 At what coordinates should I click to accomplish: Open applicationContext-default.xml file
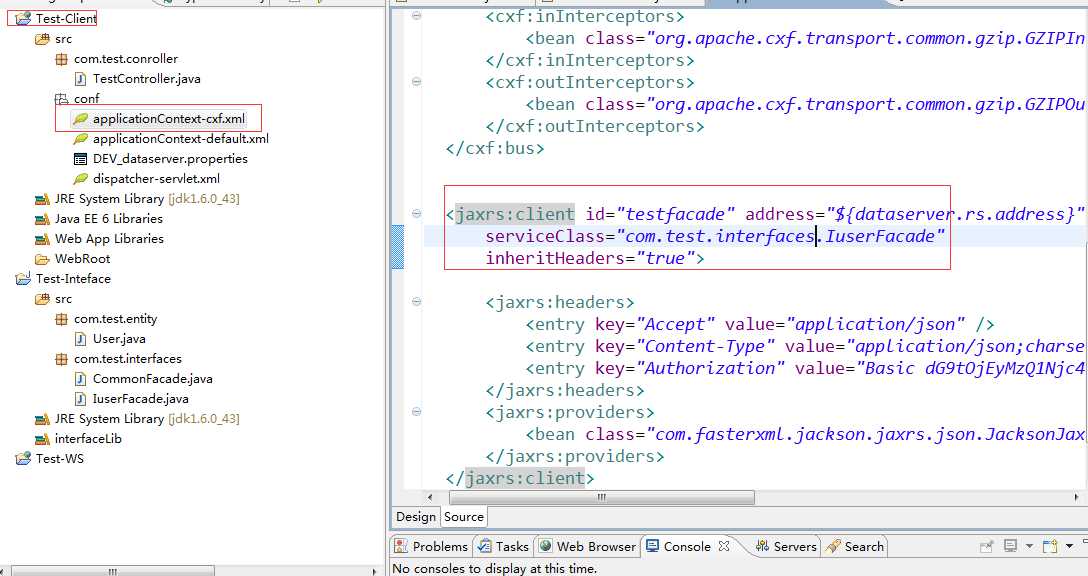point(180,139)
